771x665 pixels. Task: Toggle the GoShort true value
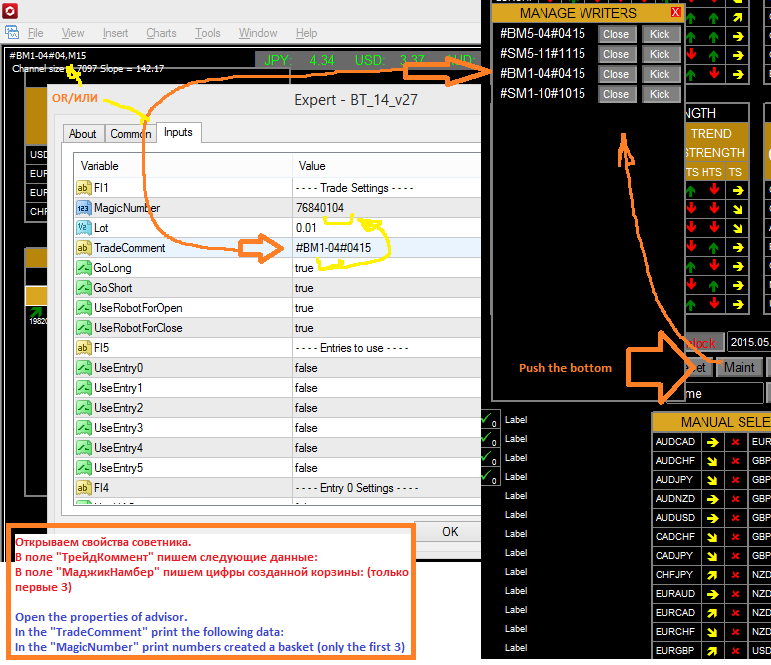tap(386, 288)
